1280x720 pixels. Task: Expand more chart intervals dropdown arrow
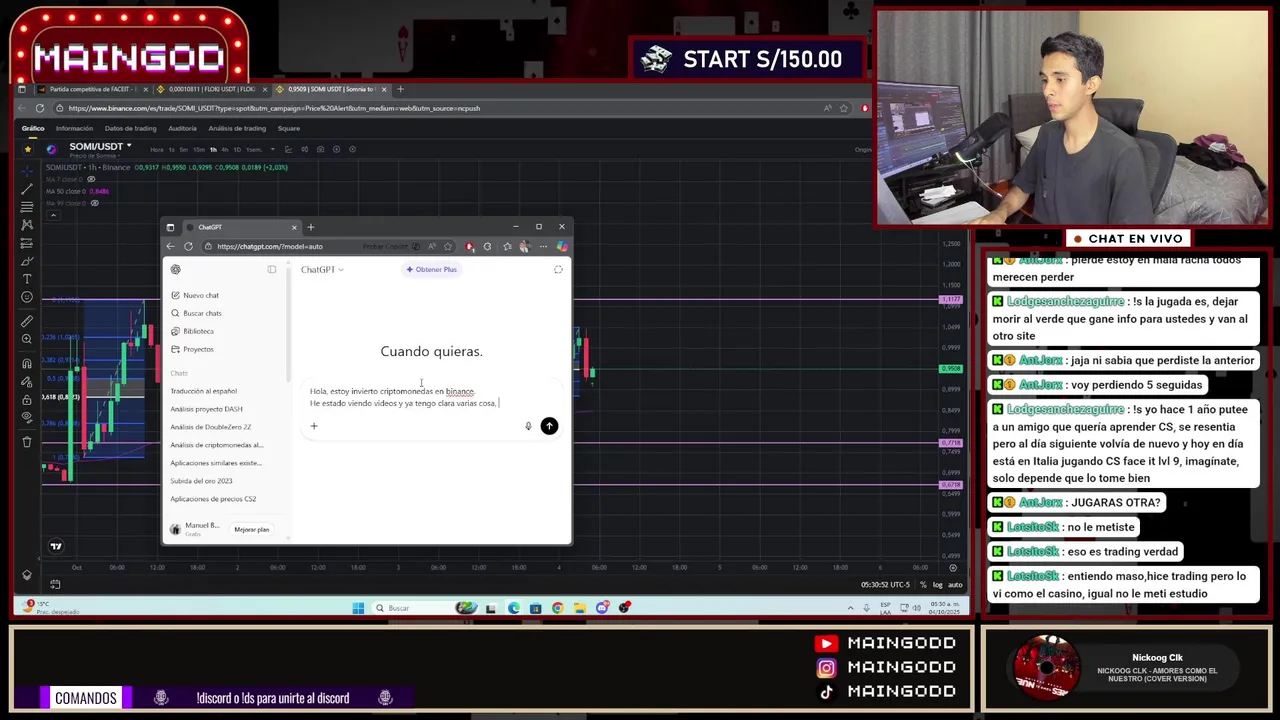pyautogui.click(x=275, y=149)
